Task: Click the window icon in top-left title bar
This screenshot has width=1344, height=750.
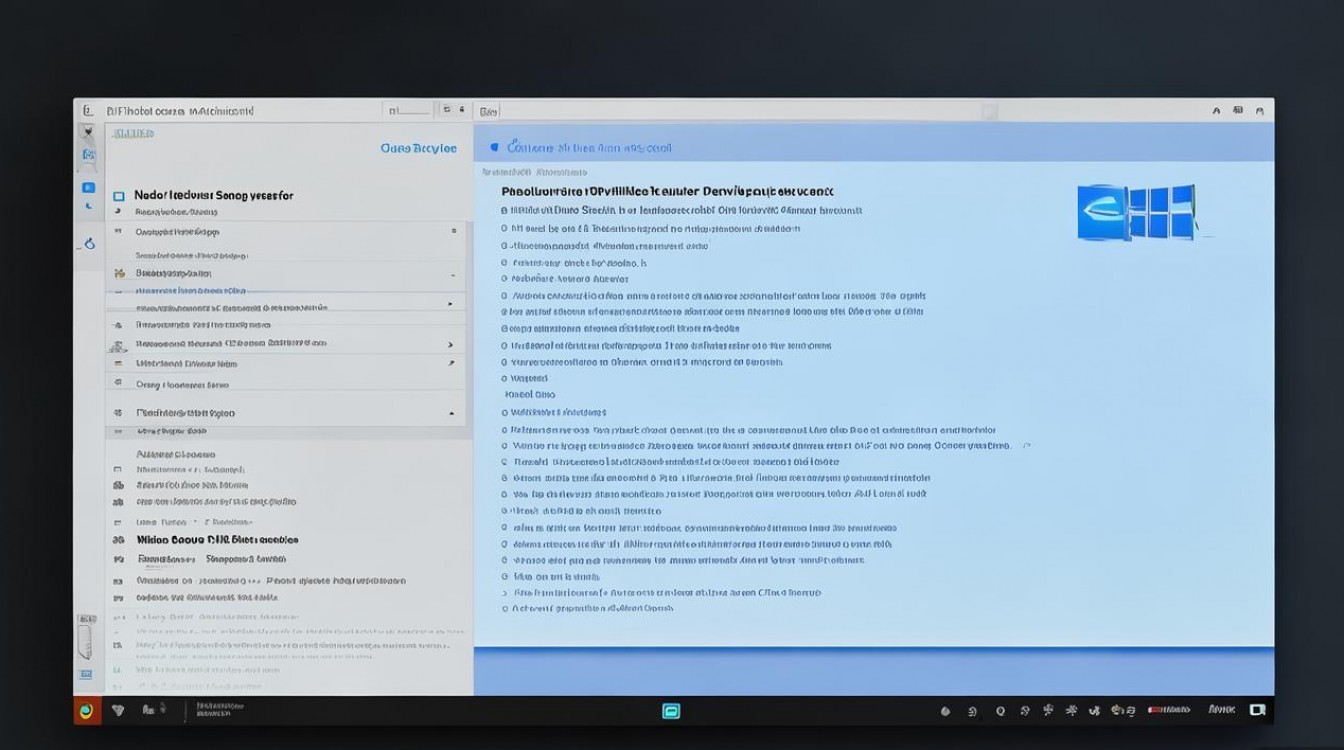Action: click(88, 111)
